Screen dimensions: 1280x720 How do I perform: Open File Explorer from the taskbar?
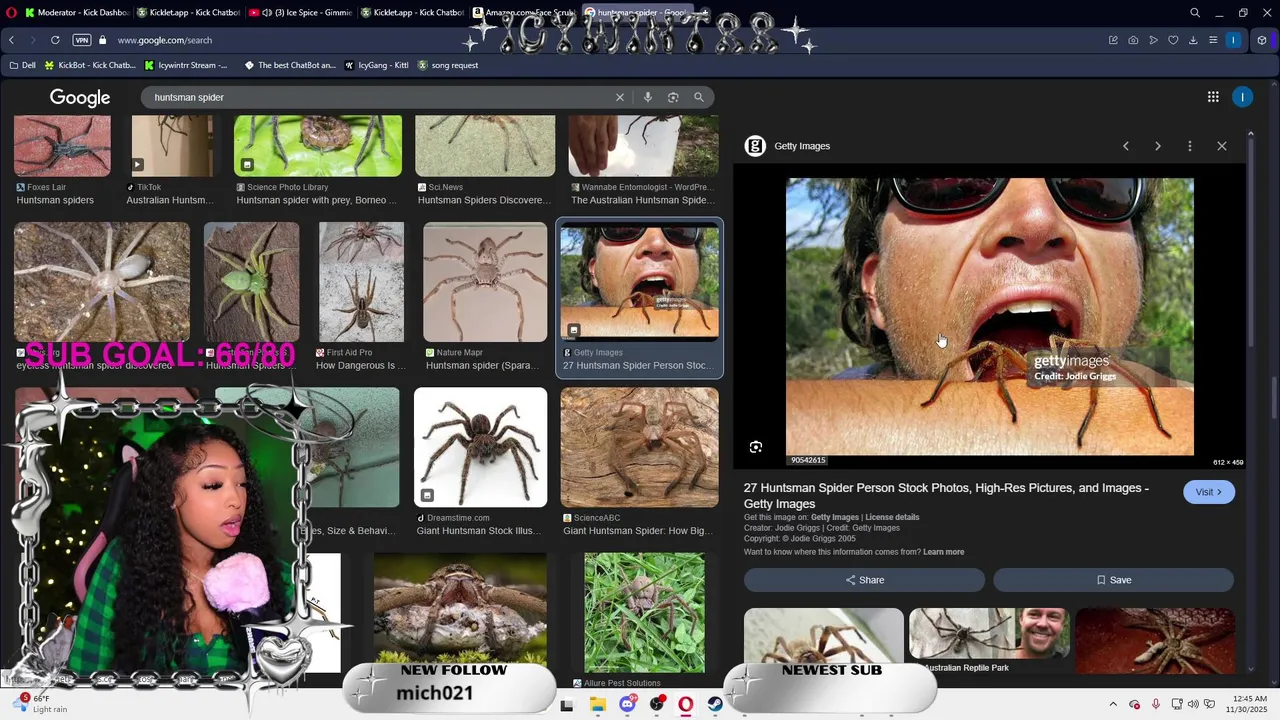597,704
